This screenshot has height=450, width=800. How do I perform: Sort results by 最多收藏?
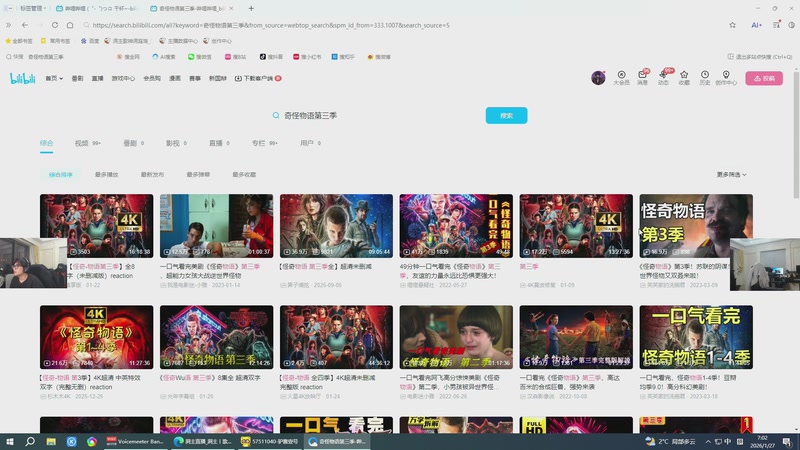pyautogui.click(x=244, y=174)
